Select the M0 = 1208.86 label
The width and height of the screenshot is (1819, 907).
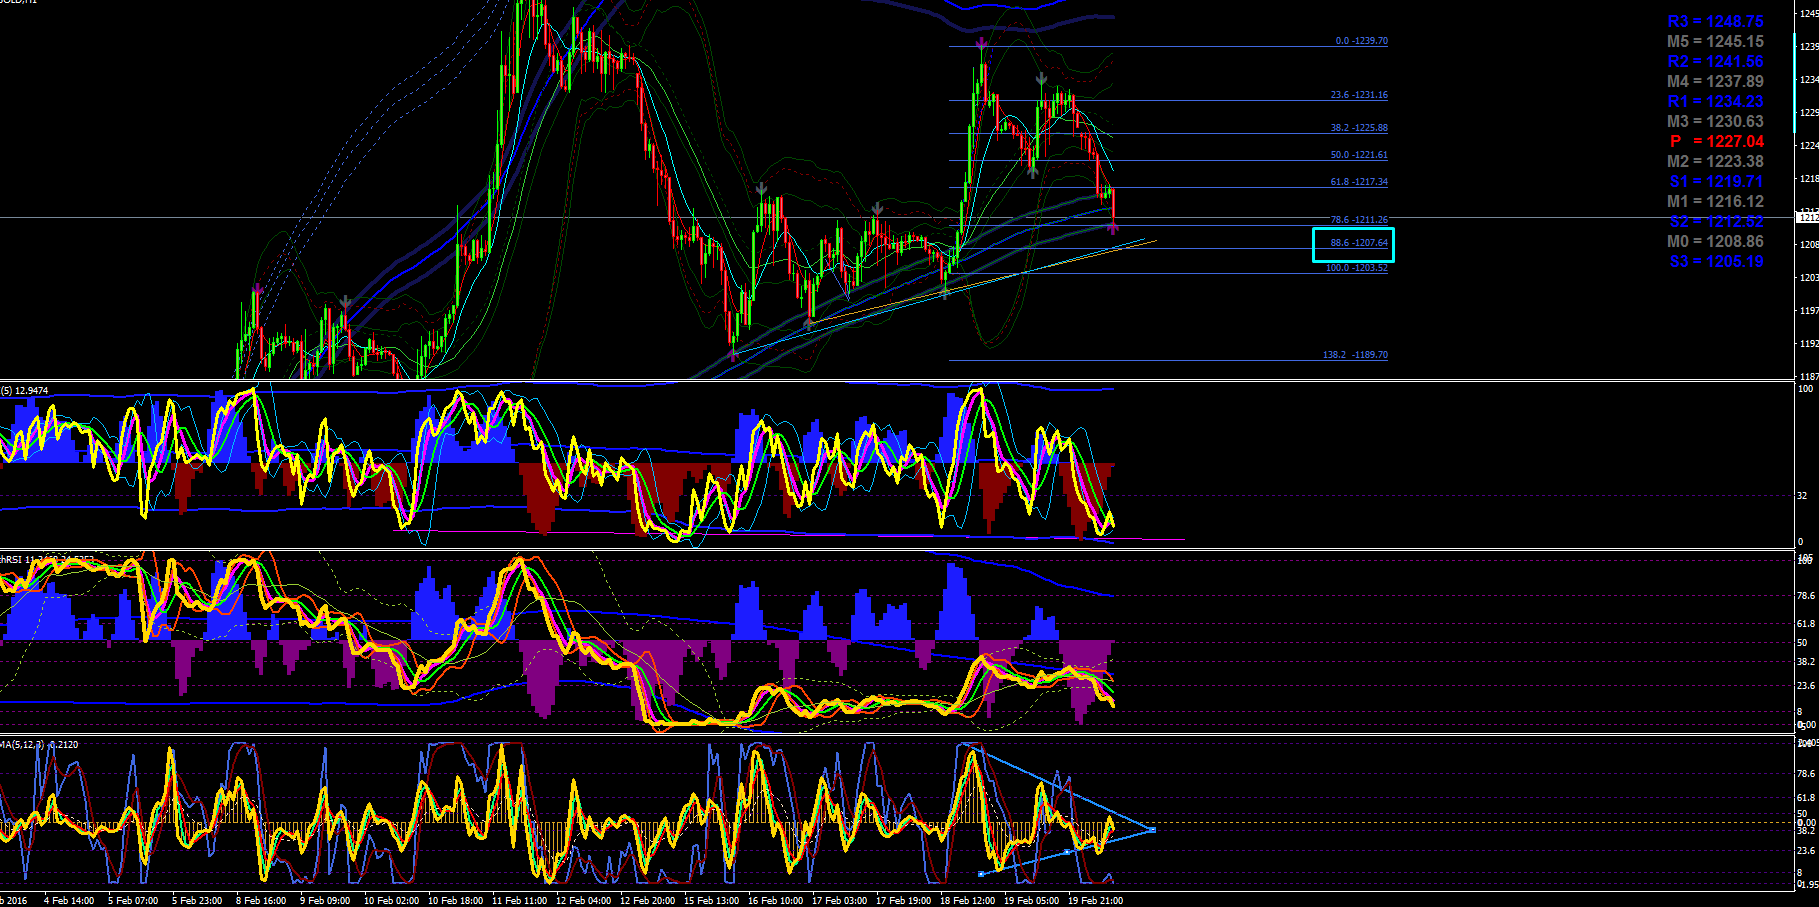[x=1715, y=242]
